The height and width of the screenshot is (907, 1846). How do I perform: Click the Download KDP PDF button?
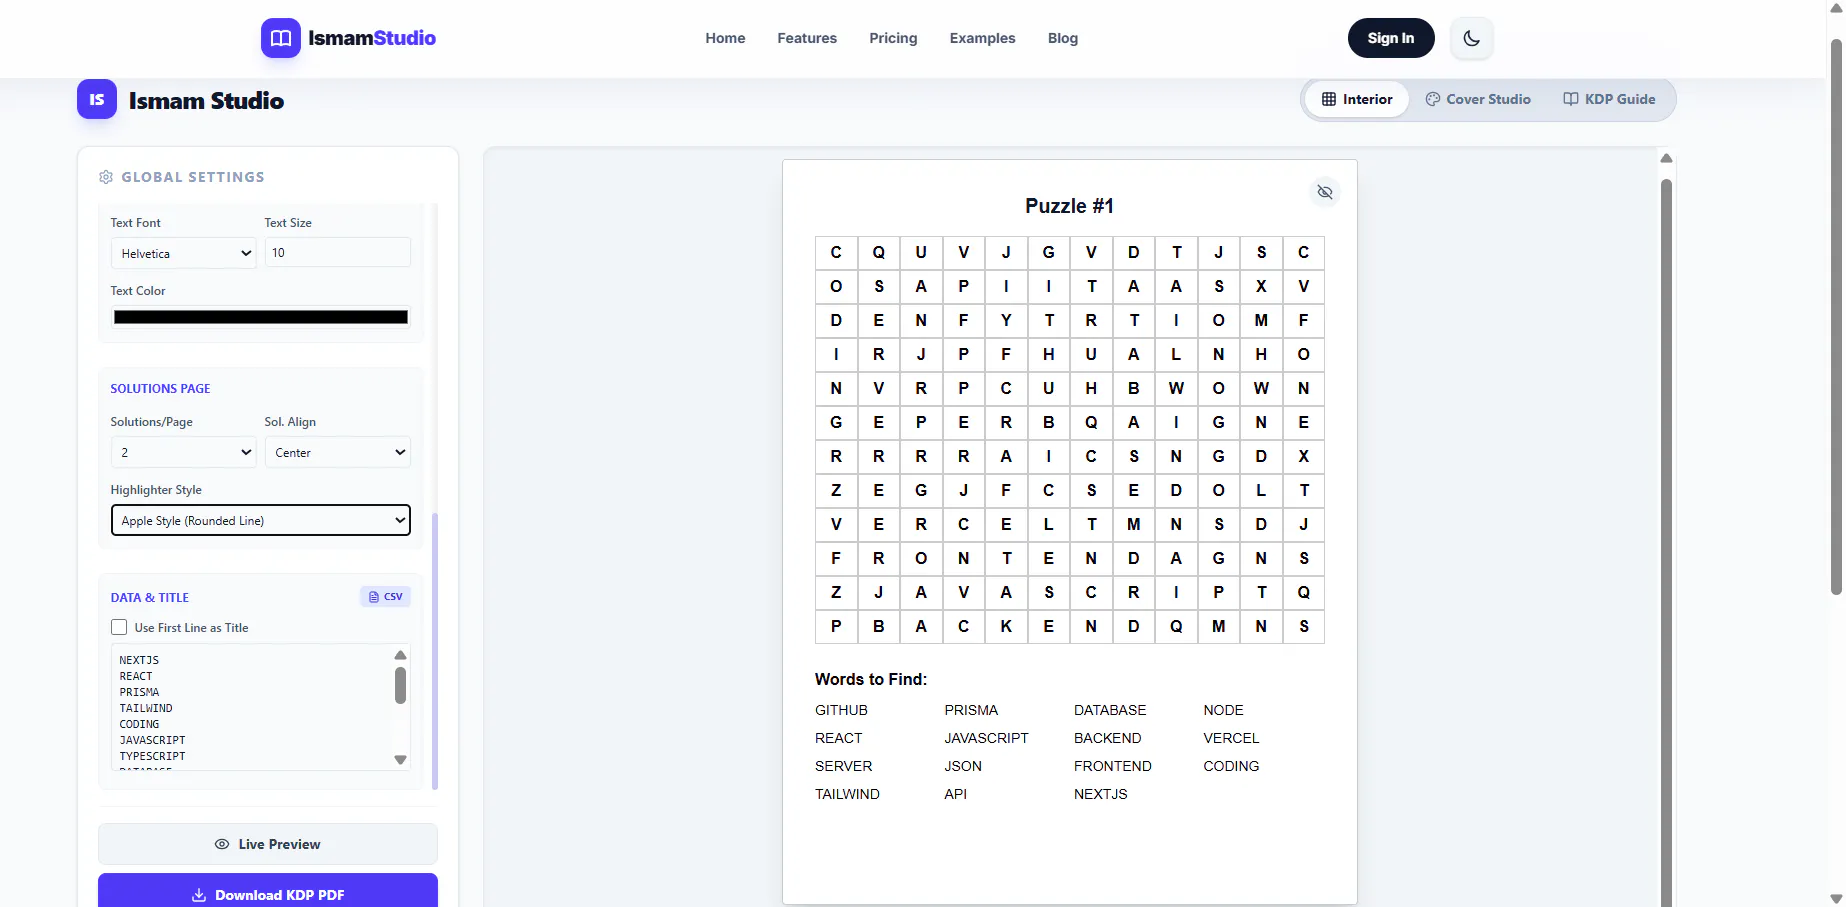(x=268, y=892)
